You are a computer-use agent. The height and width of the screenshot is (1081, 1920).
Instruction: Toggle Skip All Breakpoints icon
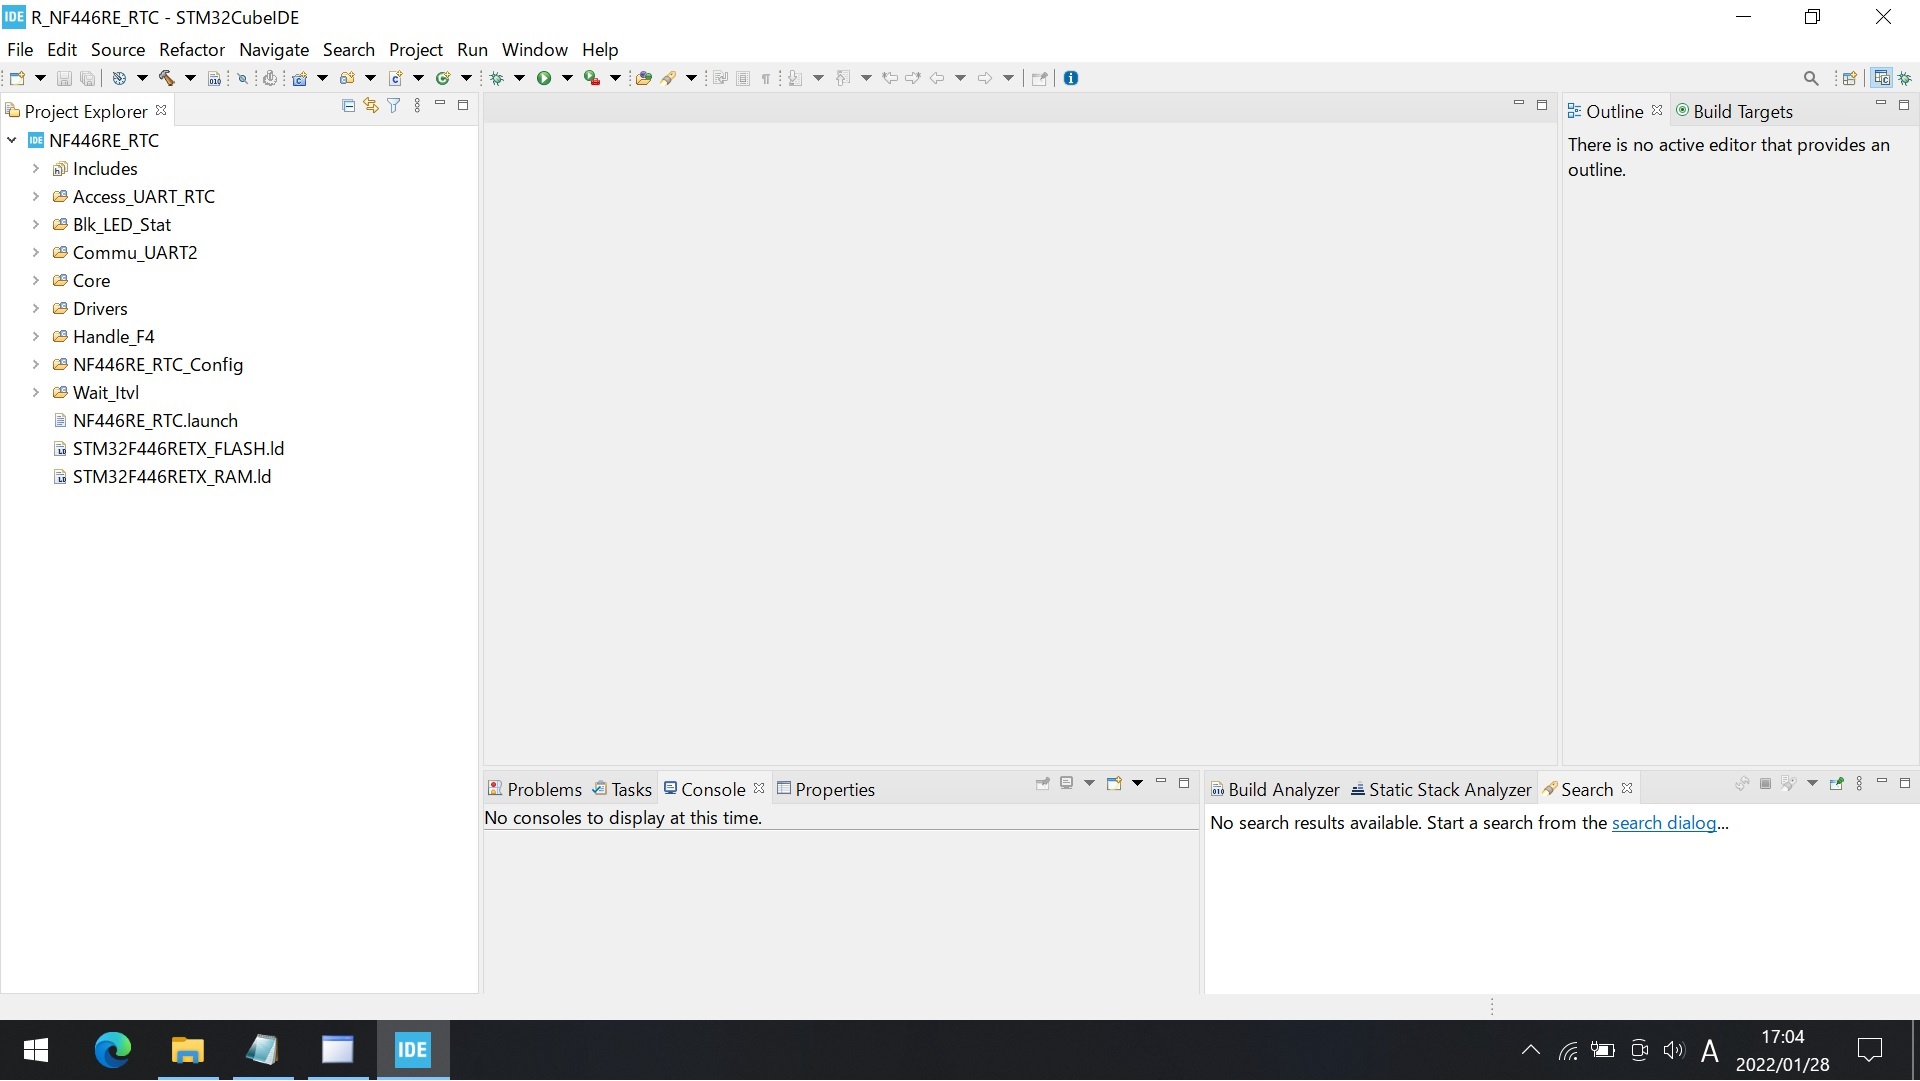(242, 78)
